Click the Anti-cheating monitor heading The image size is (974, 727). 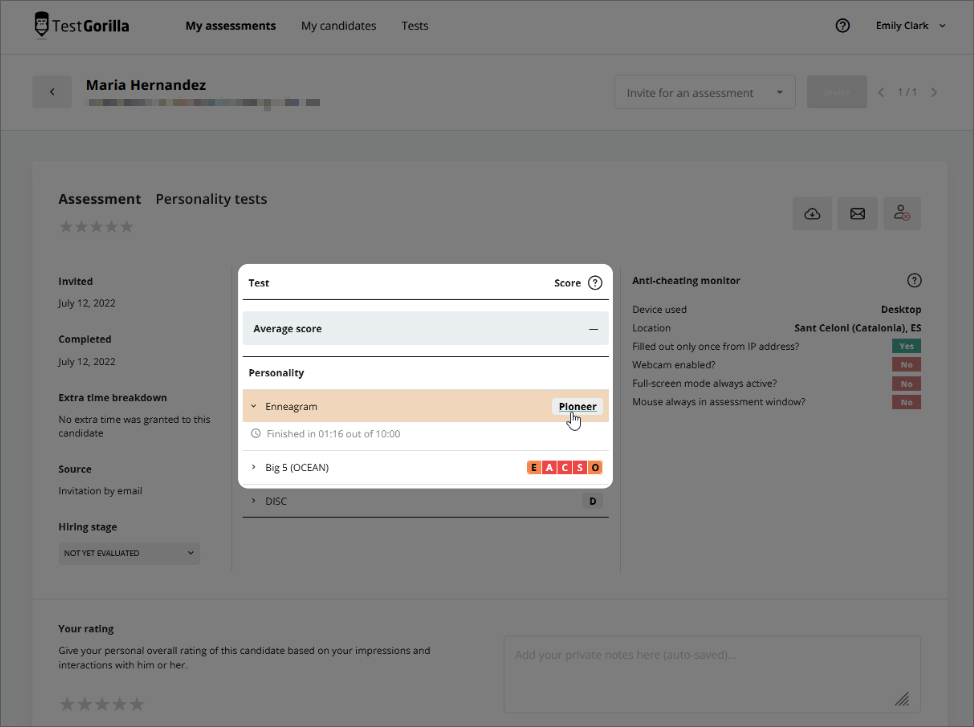(686, 280)
